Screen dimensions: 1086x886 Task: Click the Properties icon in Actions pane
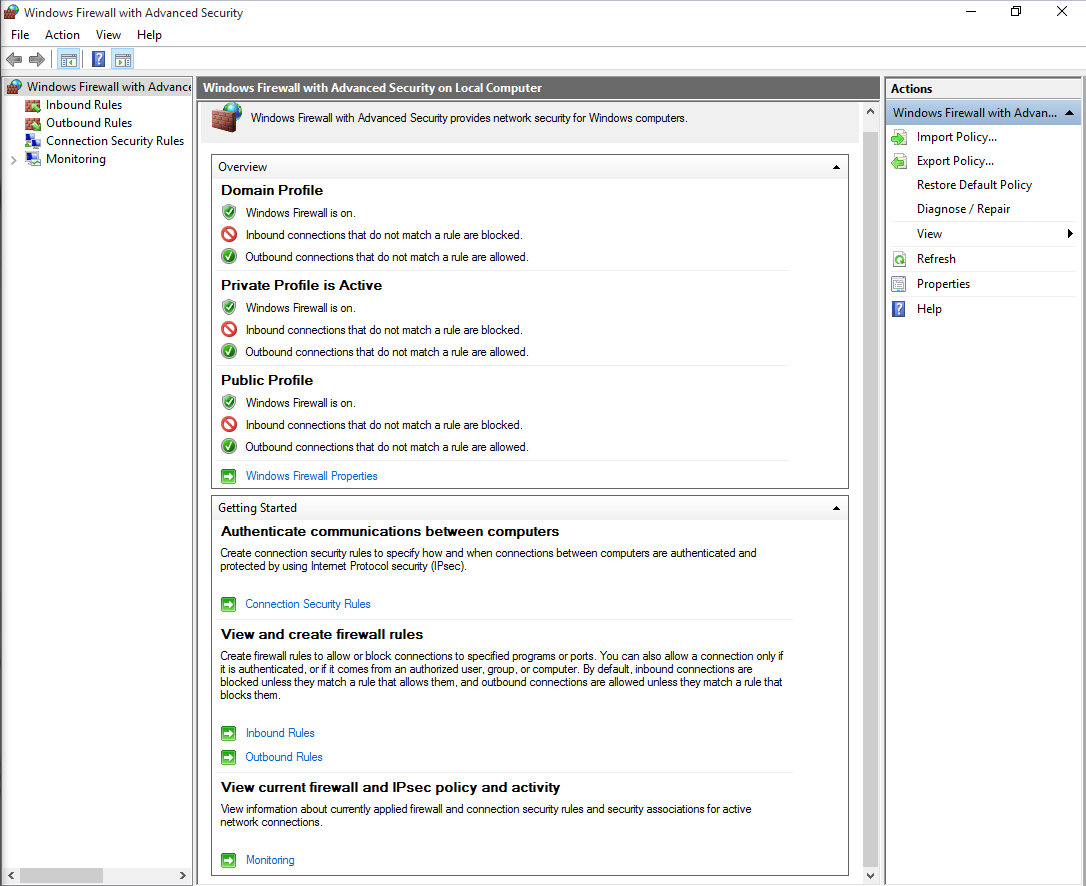[899, 284]
